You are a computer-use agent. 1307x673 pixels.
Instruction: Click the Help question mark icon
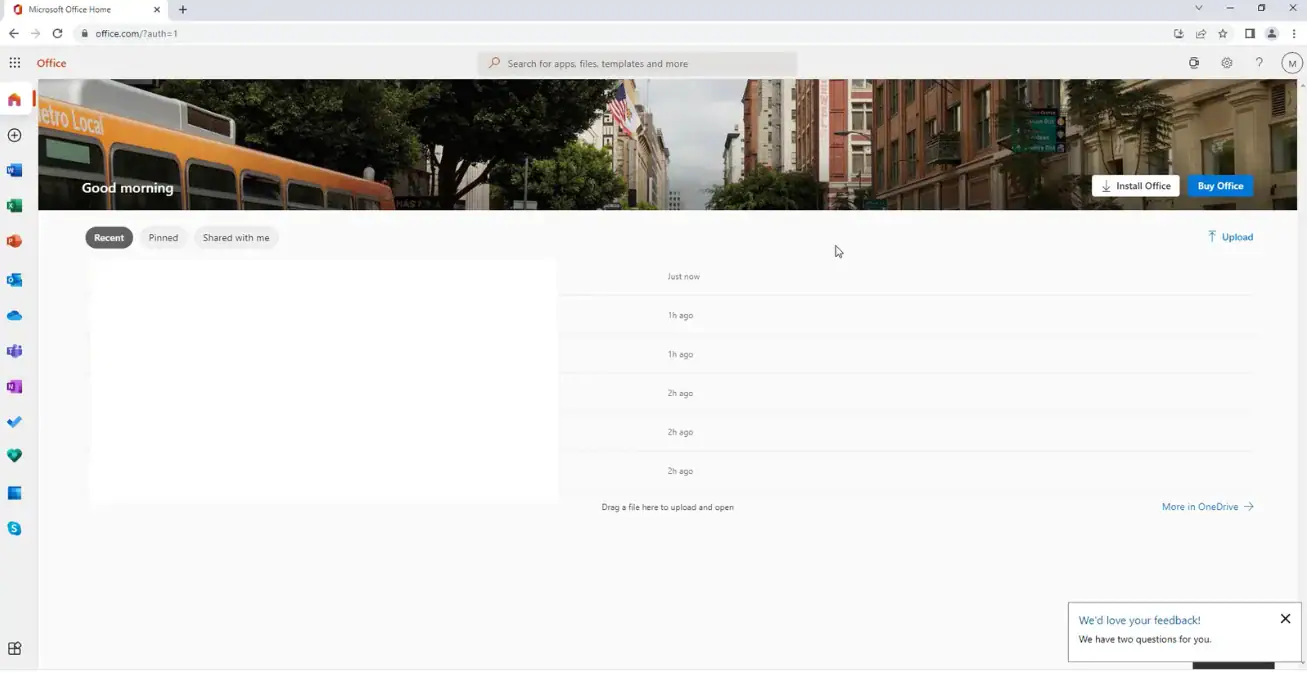click(1259, 63)
